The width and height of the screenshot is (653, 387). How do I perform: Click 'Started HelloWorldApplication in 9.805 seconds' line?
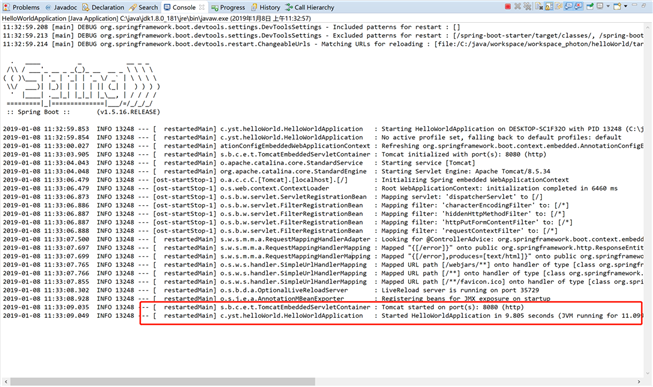click(323, 316)
